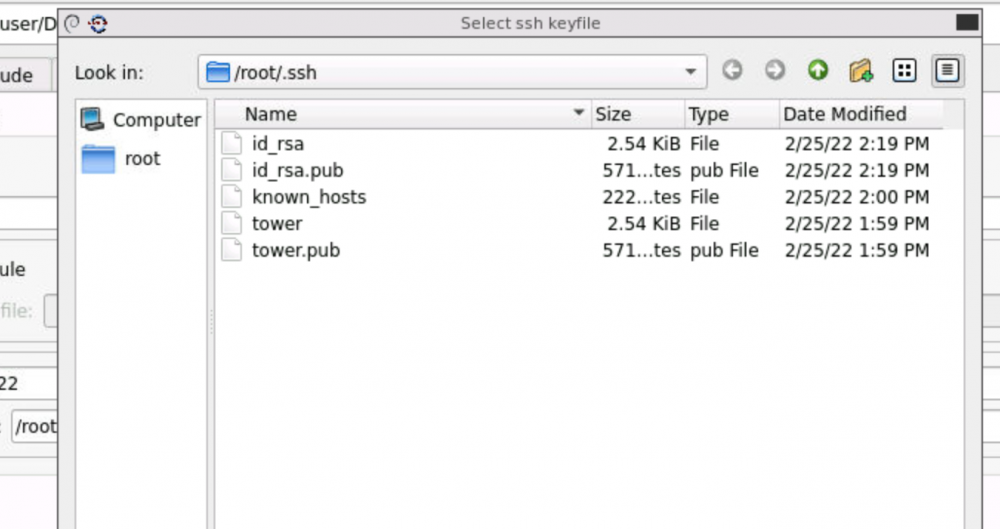The image size is (1000, 529).
Task: Sort files by the Name column header
Action: coord(403,114)
